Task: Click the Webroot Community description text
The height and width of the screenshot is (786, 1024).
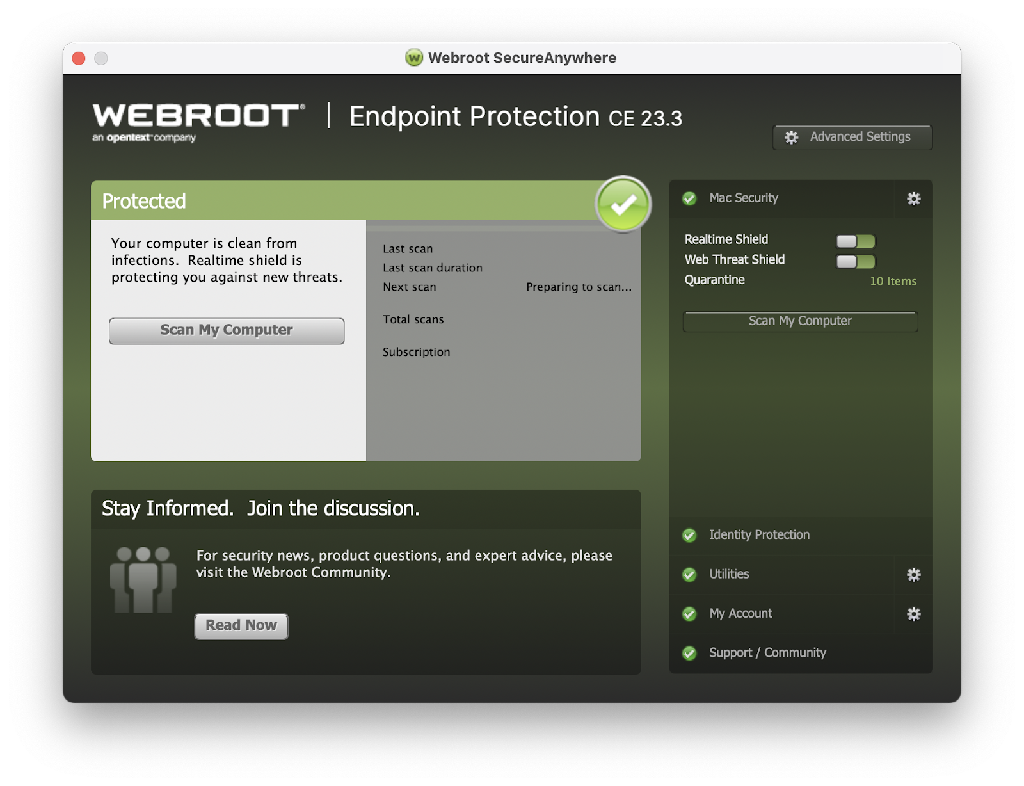Action: [404, 564]
